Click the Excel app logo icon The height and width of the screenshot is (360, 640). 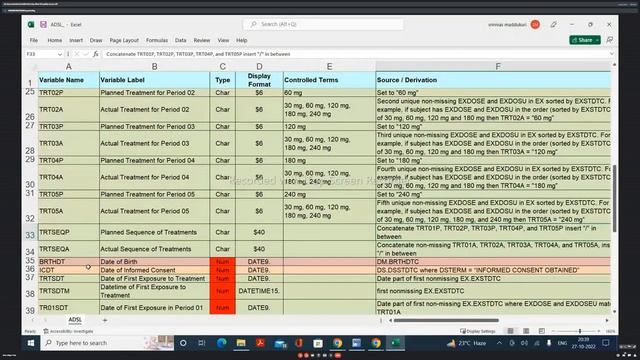point(31,24)
